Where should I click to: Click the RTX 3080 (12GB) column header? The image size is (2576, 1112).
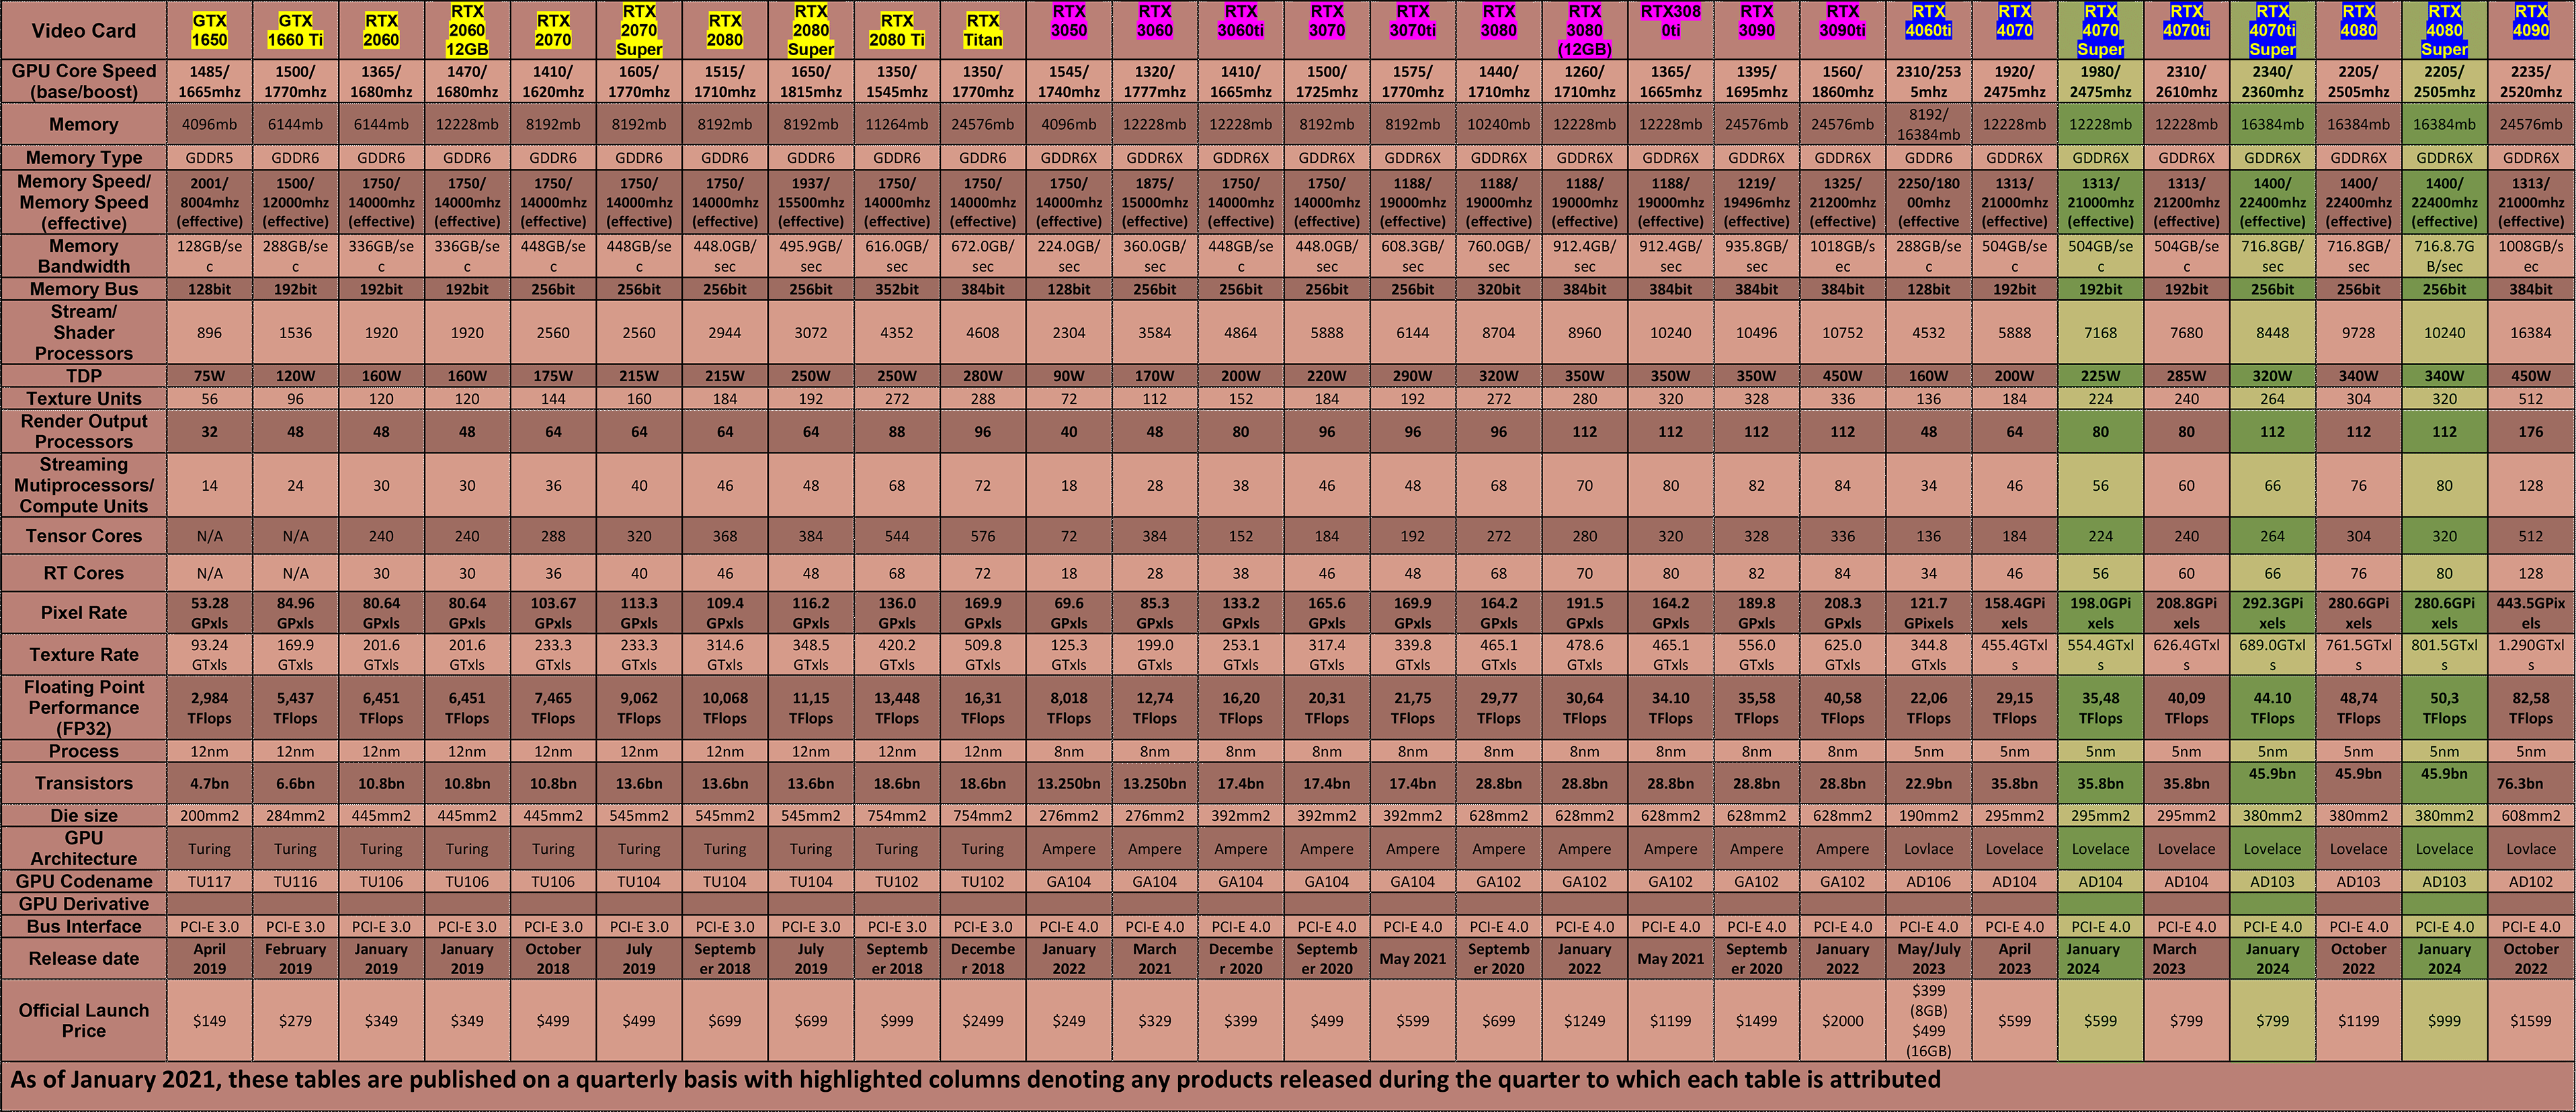point(1585,30)
